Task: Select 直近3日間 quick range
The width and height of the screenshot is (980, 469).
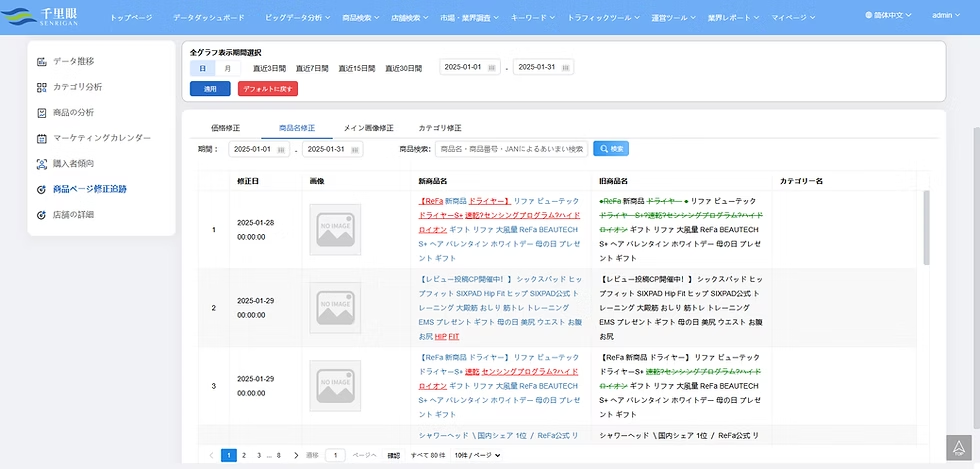Action: coord(269,69)
